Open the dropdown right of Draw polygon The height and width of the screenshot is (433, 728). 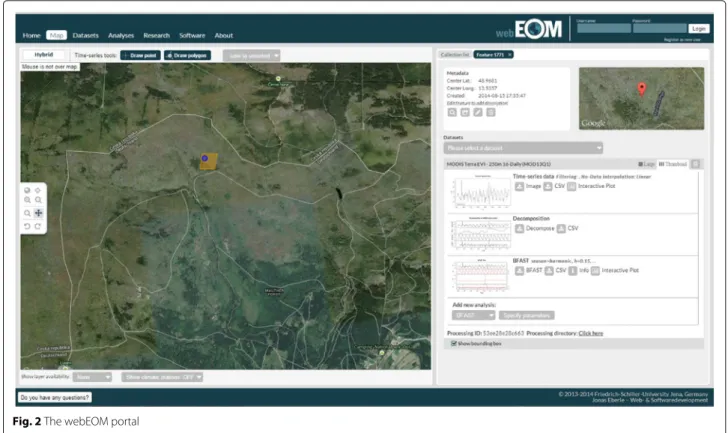251,56
